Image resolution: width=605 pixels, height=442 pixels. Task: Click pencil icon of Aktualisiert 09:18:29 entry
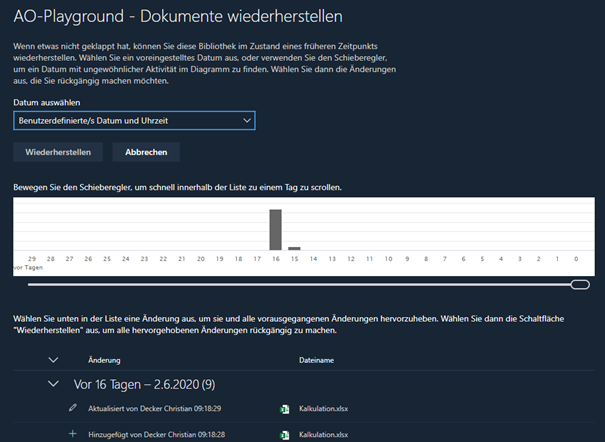pos(73,408)
